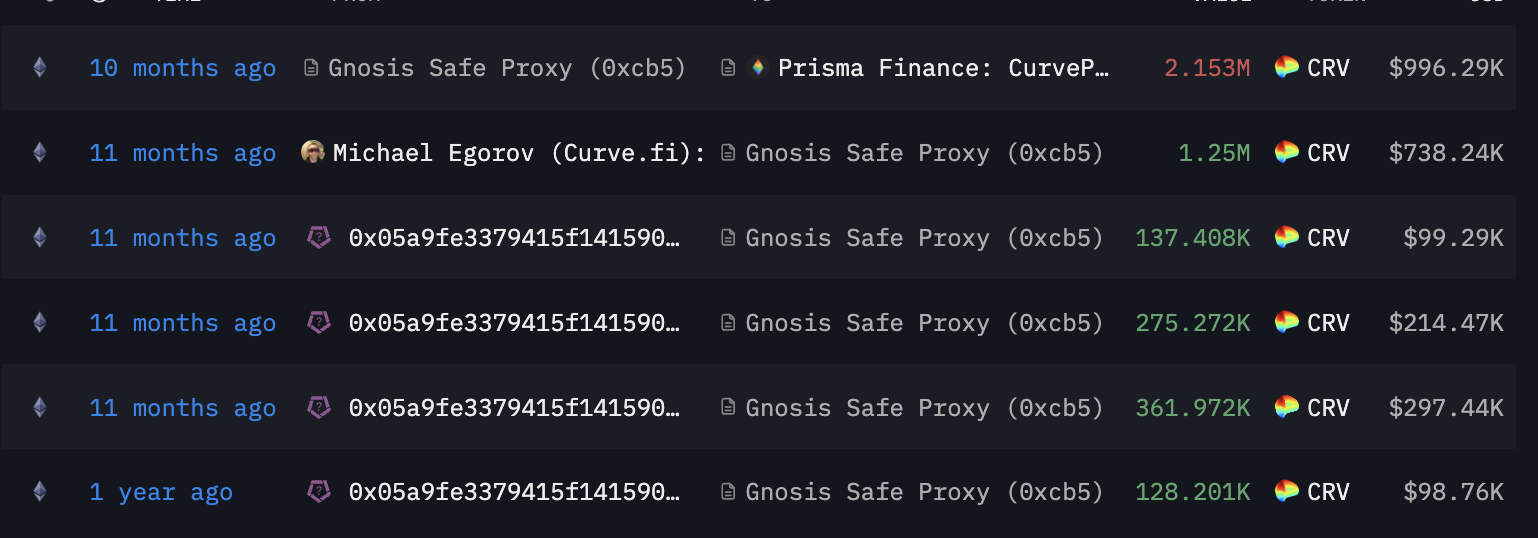This screenshot has height=538, width=1538.
Task: Open the '10 months ago' transaction link
Action: 183,68
